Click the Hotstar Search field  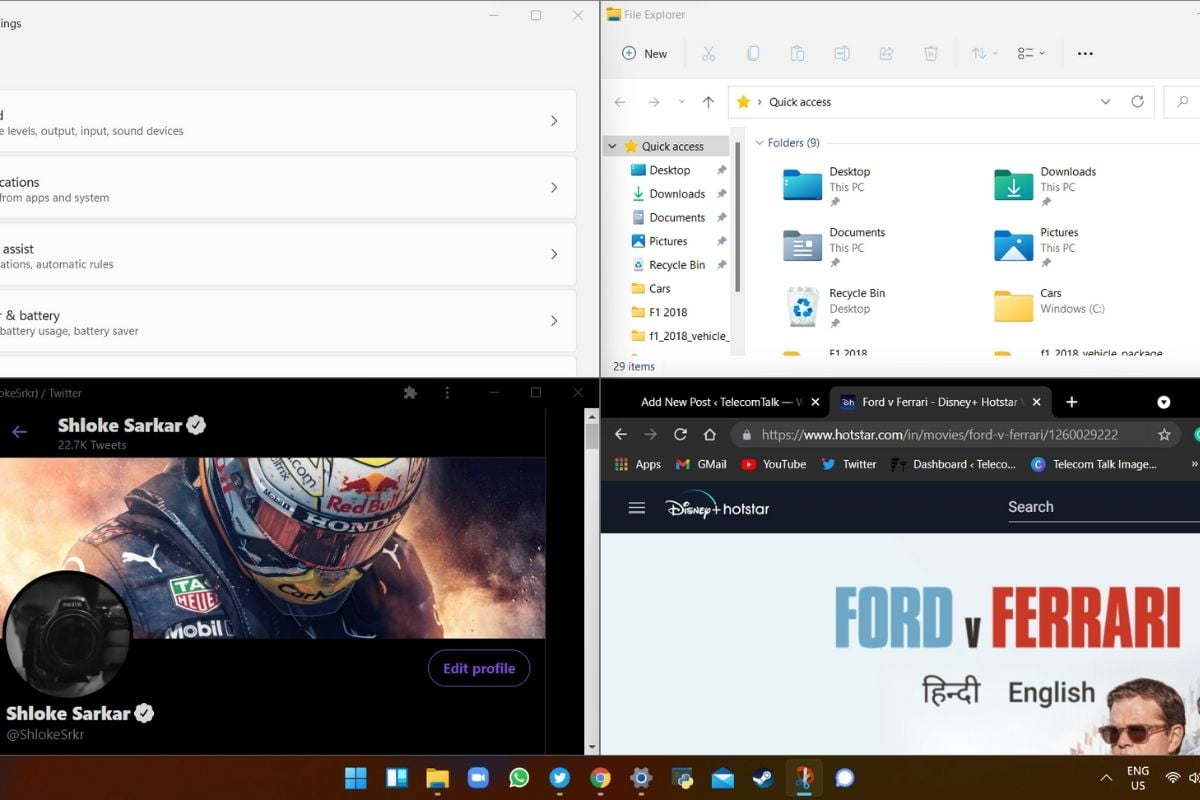tap(1103, 507)
